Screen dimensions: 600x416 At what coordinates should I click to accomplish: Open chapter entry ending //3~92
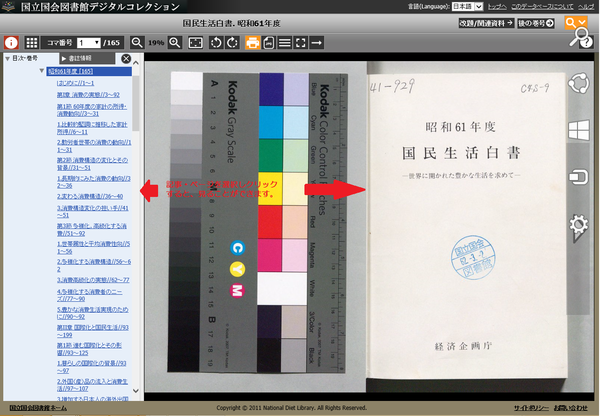[x=88, y=95]
